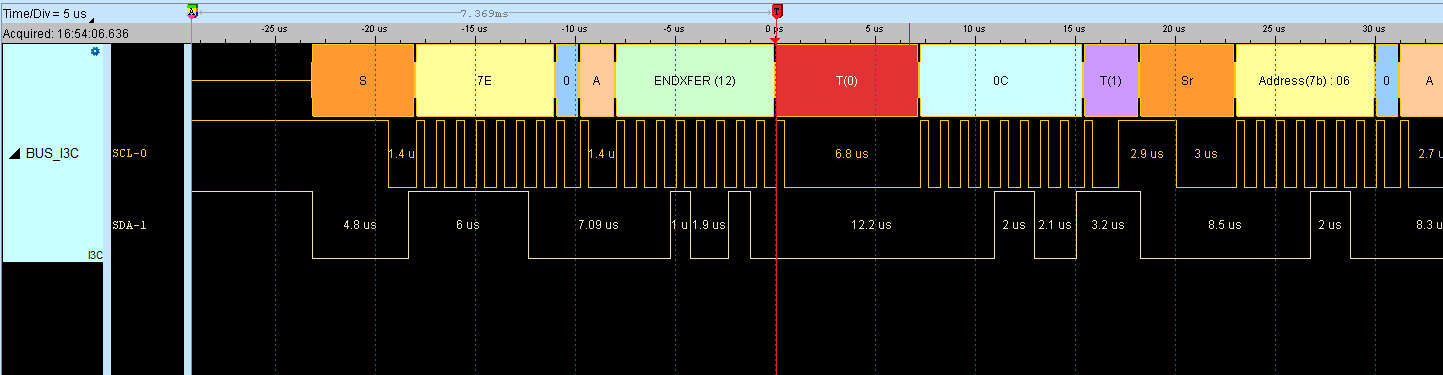Click the 7.369ms marker delta readout
The image size is (1443, 375).
point(484,14)
